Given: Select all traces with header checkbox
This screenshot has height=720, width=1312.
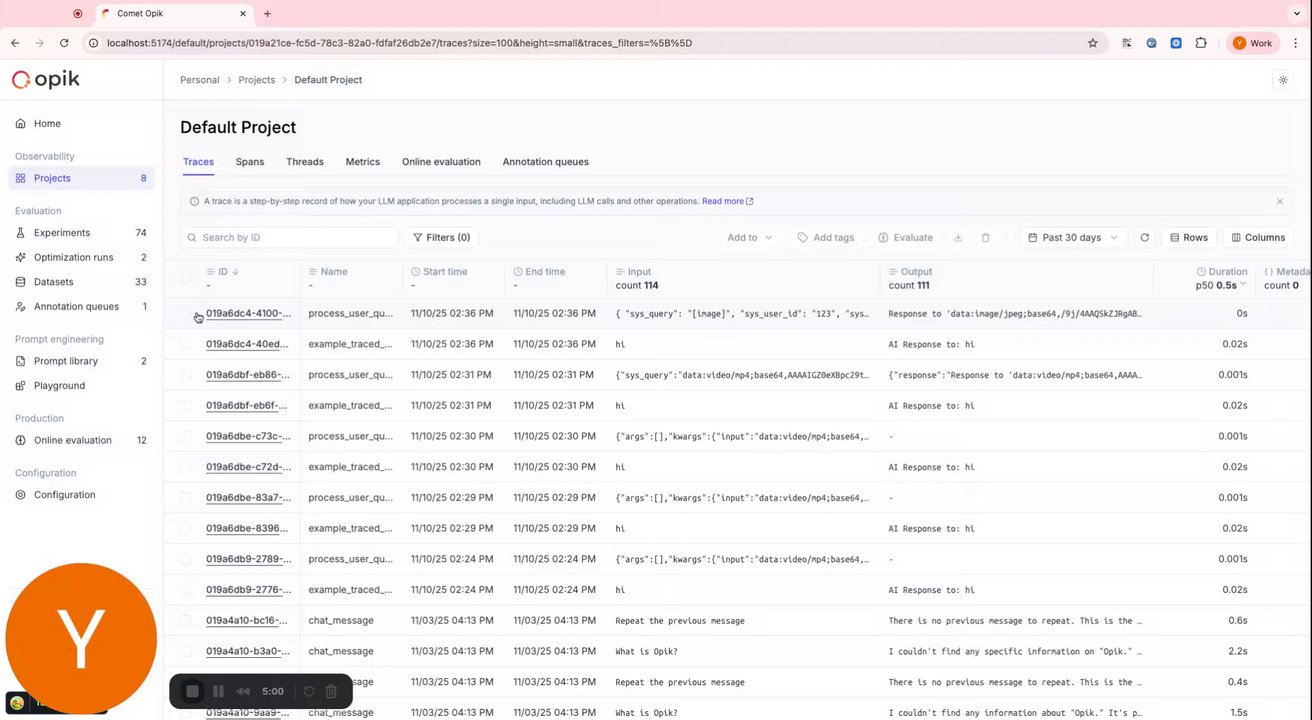Looking at the screenshot, I should (185, 279).
